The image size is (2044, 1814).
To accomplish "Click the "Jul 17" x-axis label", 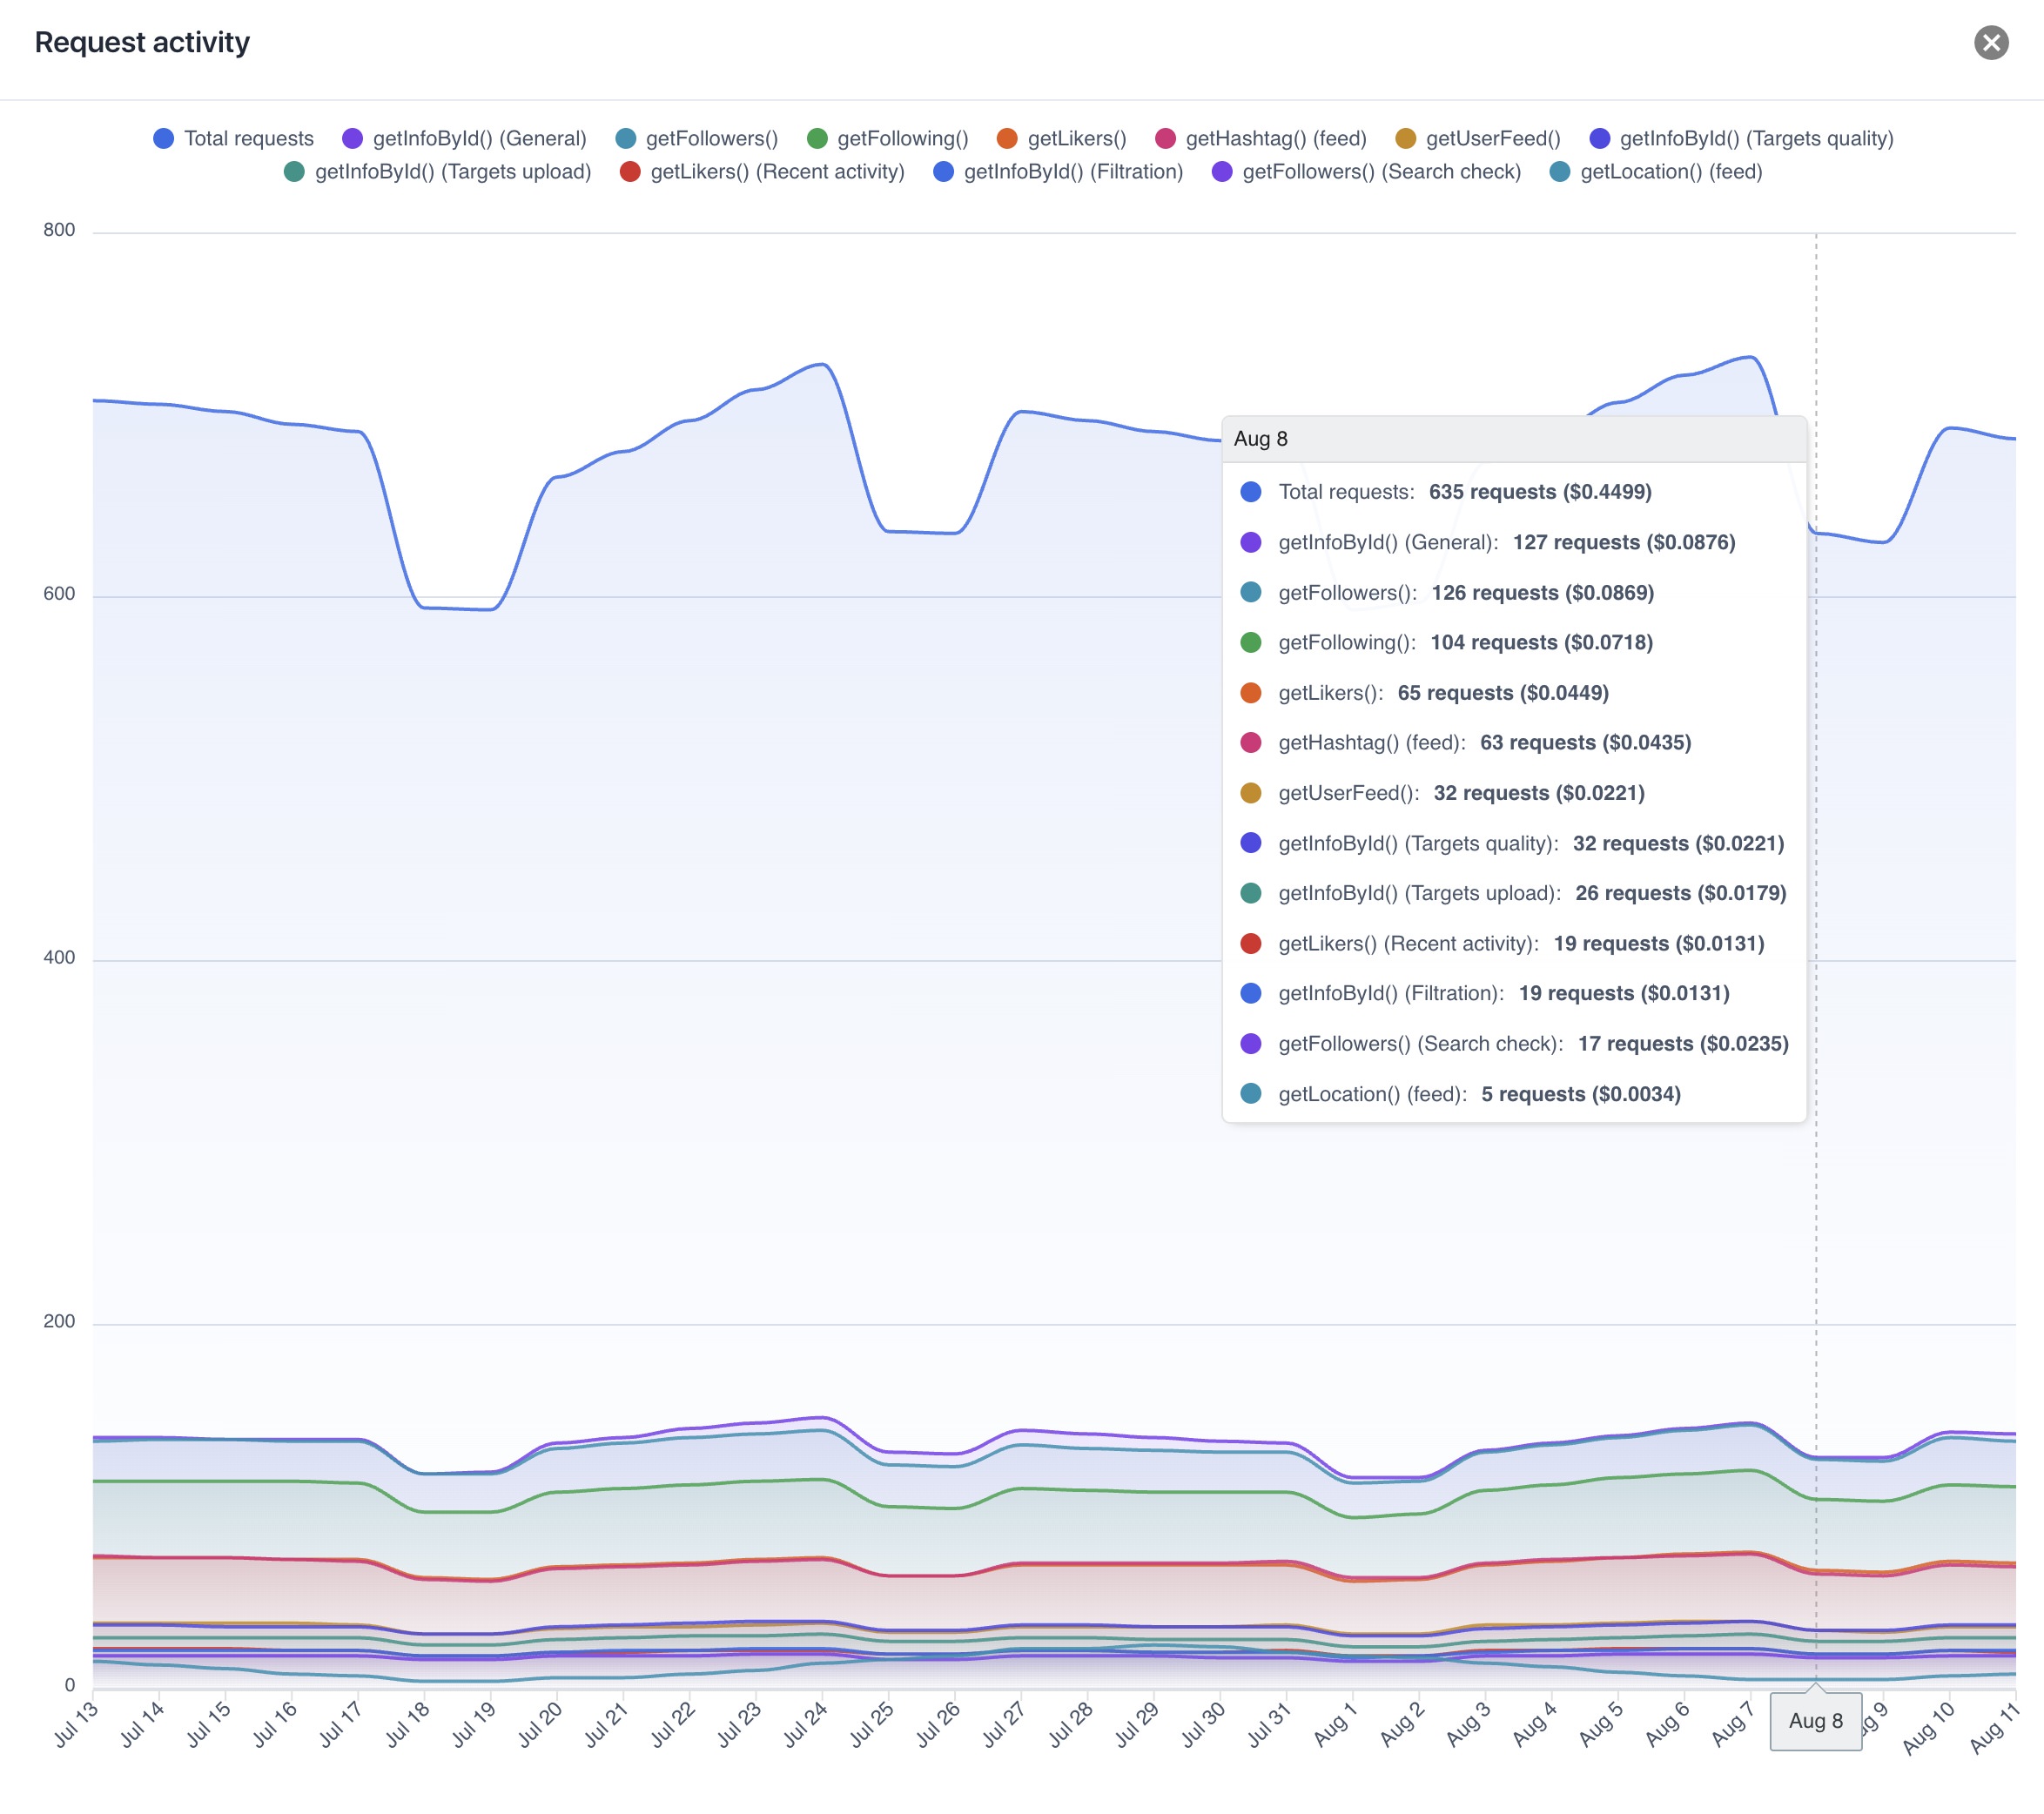I will coord(341,1724).
